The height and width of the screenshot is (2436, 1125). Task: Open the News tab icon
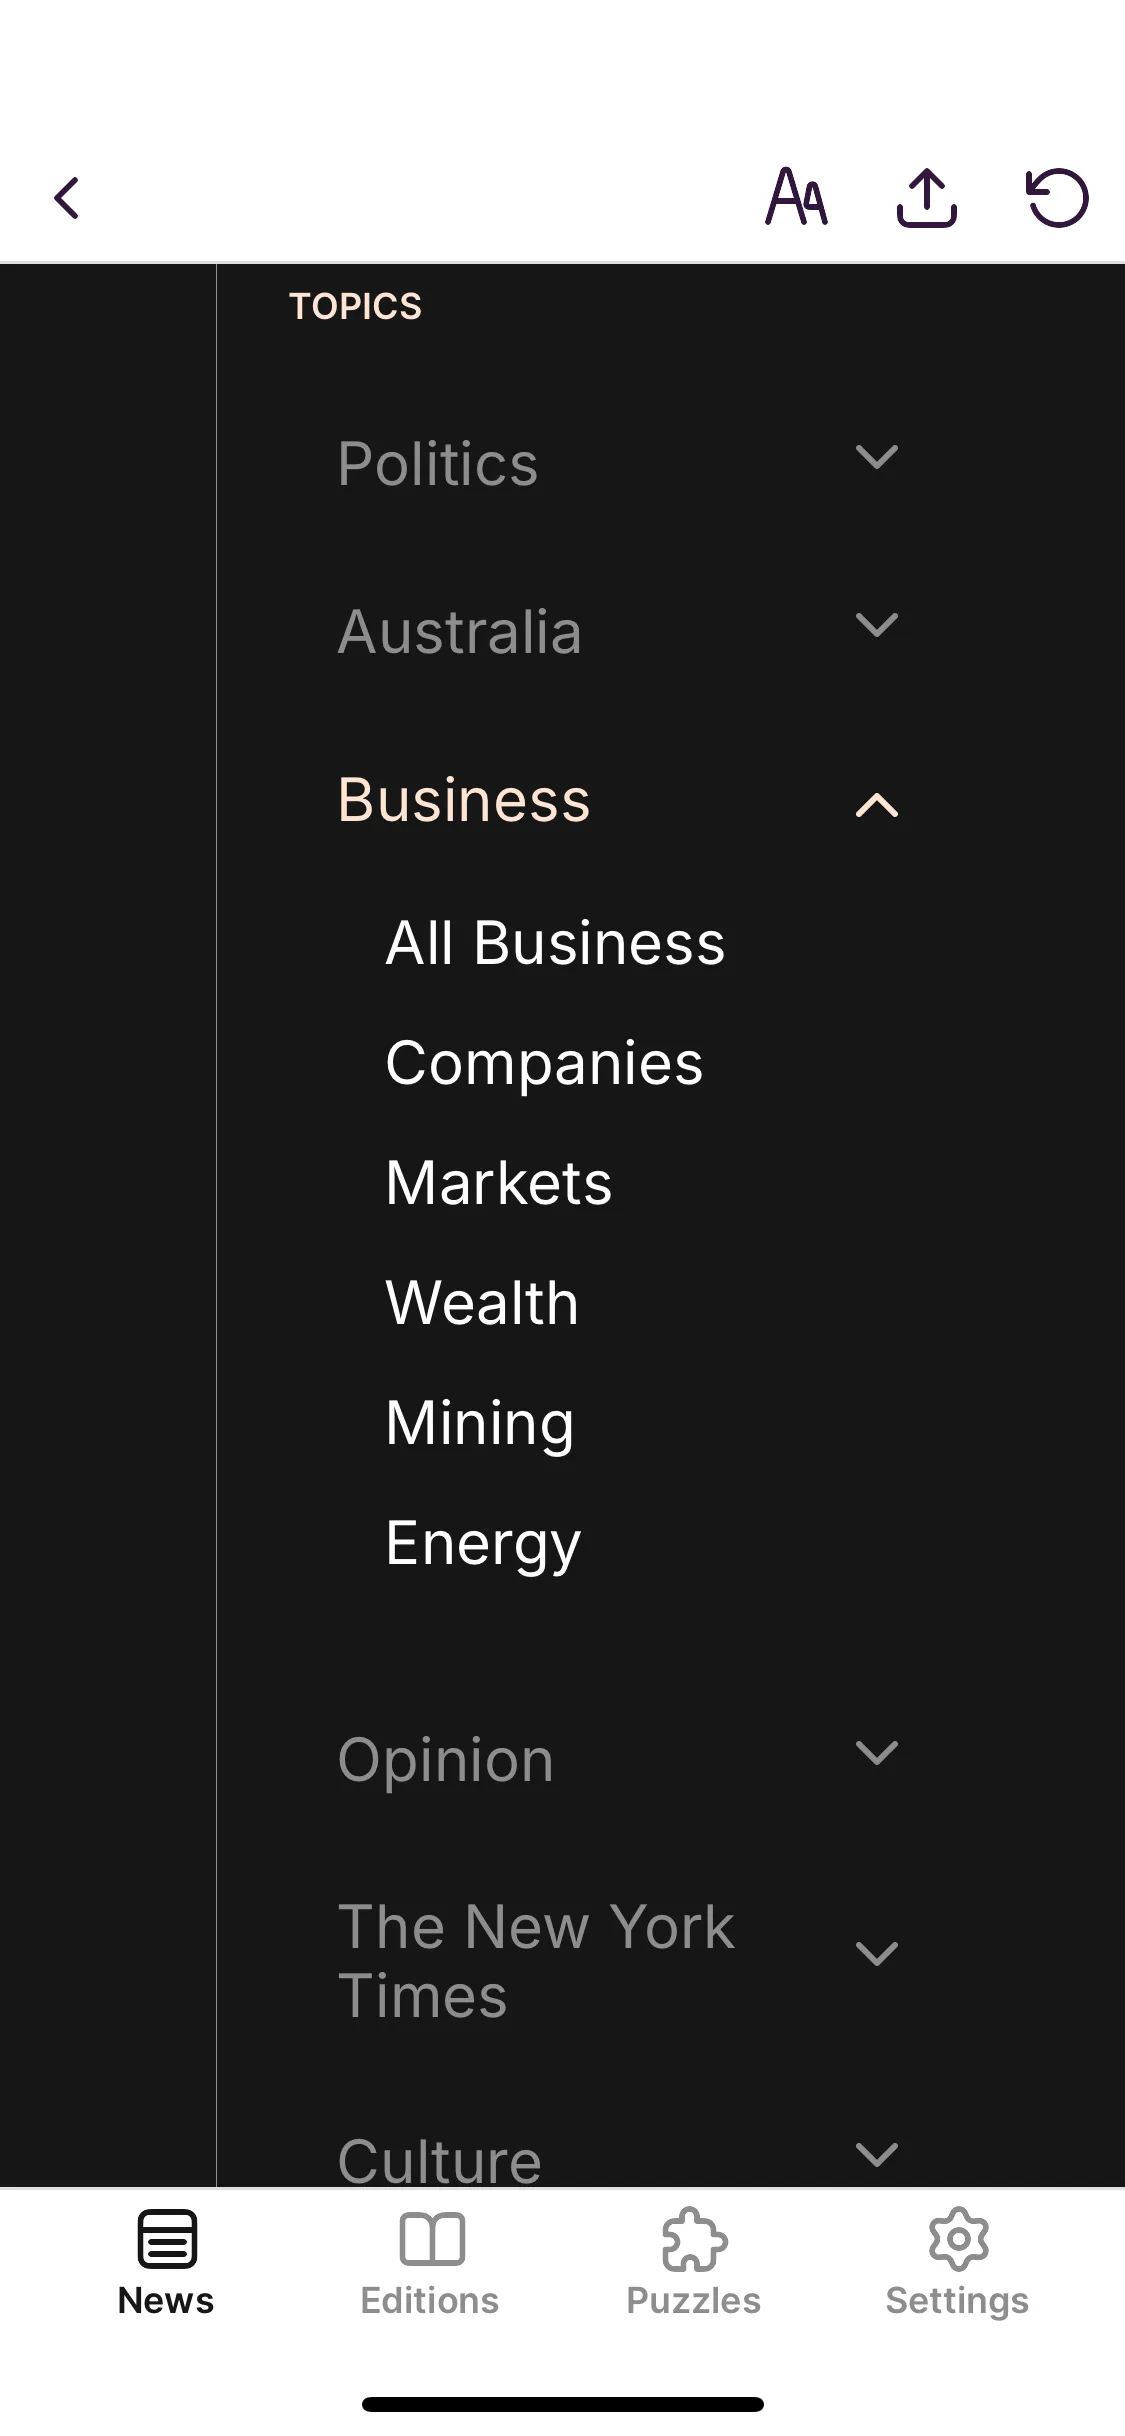pos(167,2239)
